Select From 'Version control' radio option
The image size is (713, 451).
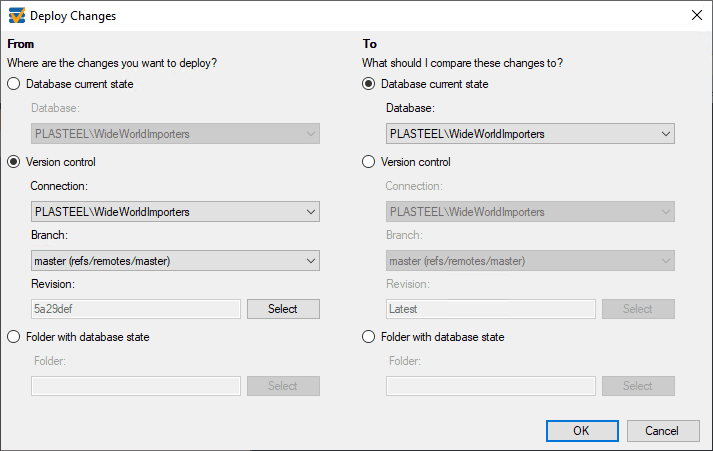point(14,162)
